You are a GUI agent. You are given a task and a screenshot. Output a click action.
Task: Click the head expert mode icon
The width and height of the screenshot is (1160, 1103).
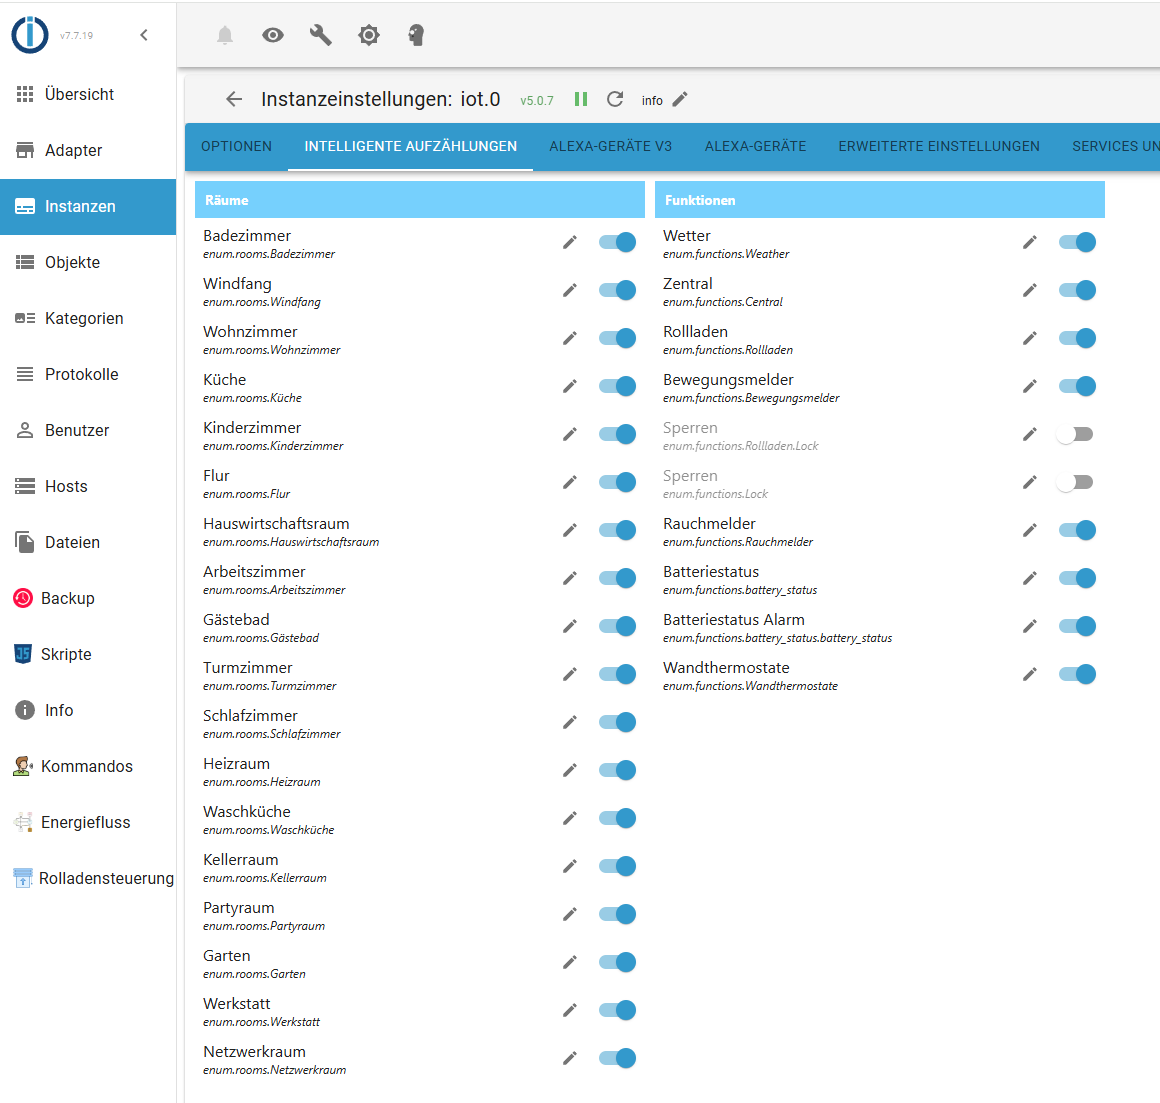coord(417,35)
